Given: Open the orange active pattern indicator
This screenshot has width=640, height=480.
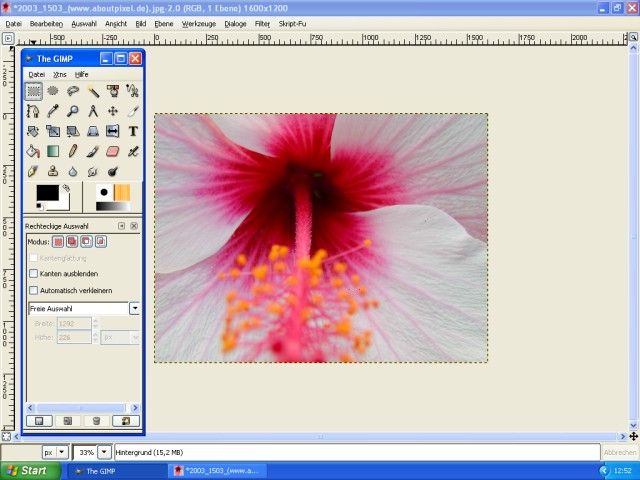Looking at the screenshot, I should (x=122, y=192).
